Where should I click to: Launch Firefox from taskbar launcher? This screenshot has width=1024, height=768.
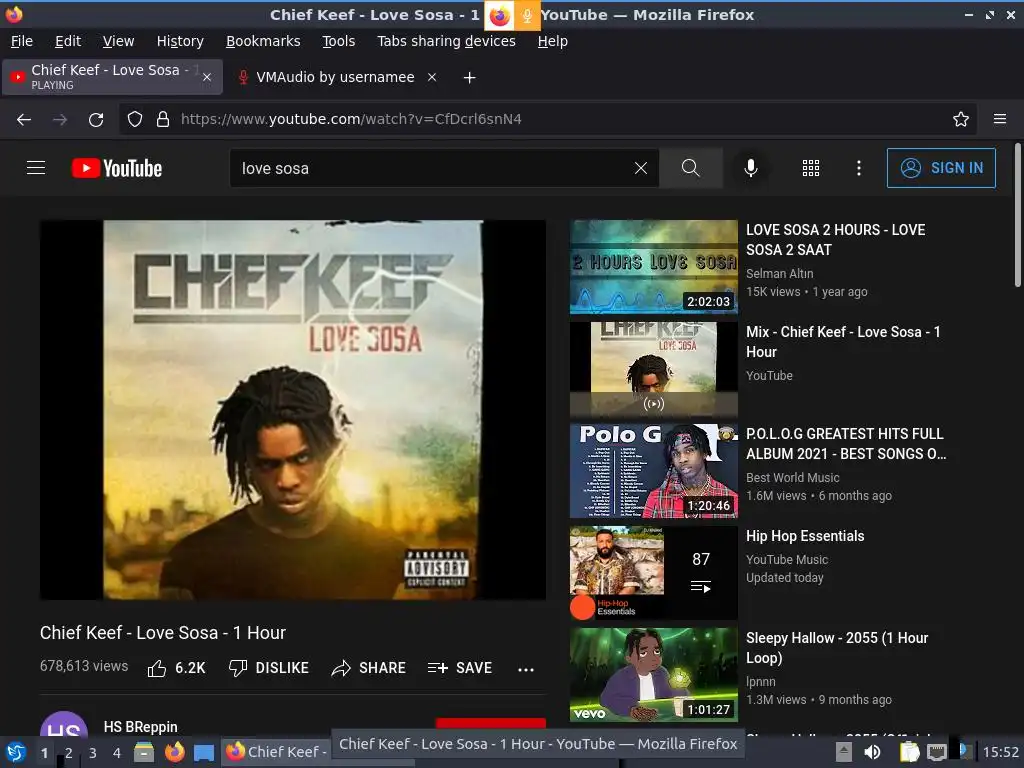(174, 752)
